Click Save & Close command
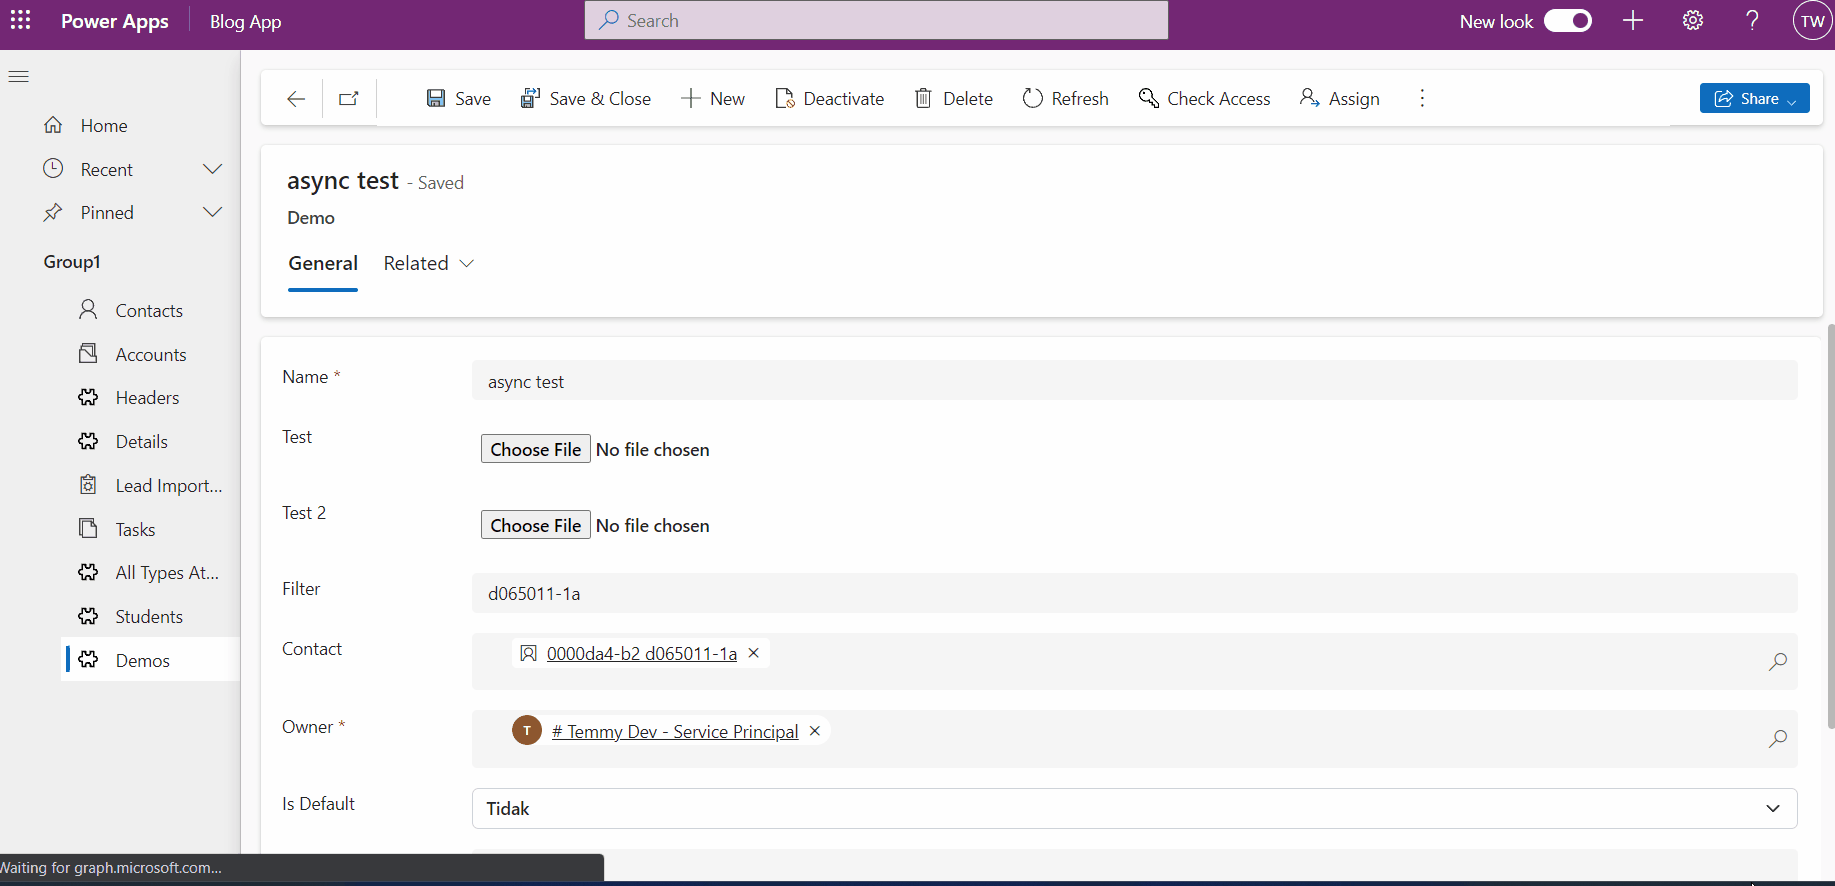The height and width of the screenshot is (886, 1835). (x=586, y=98)
